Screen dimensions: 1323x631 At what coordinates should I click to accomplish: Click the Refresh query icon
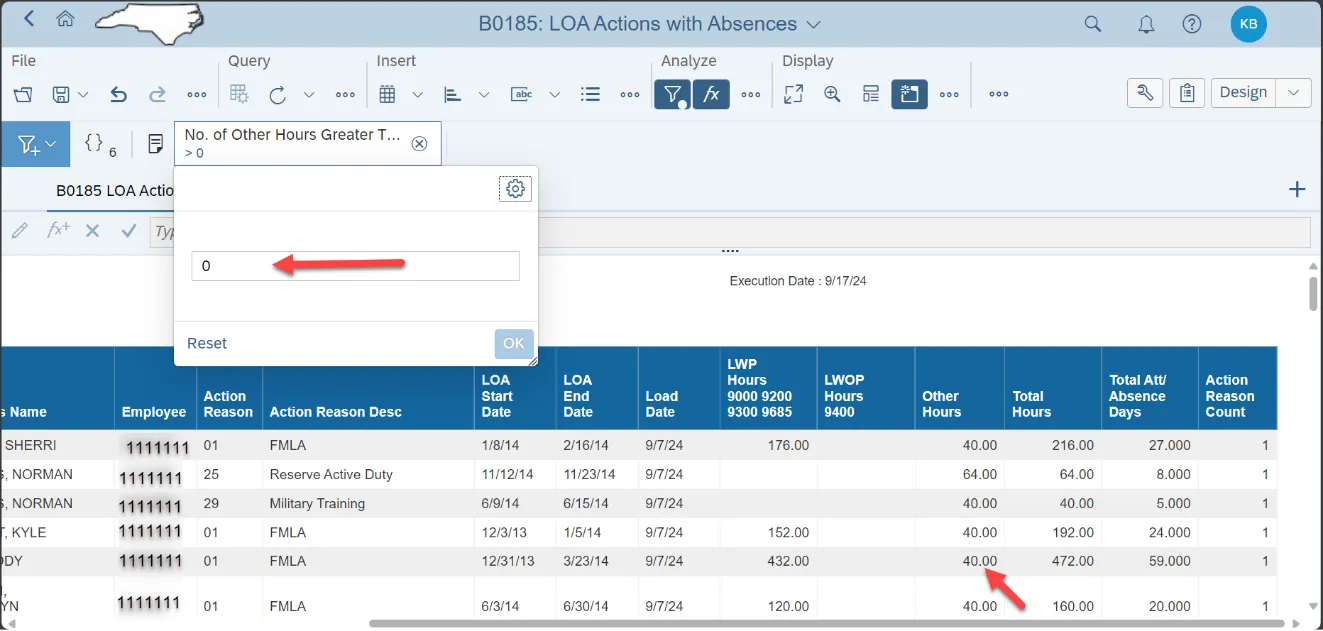pos(278,94)
